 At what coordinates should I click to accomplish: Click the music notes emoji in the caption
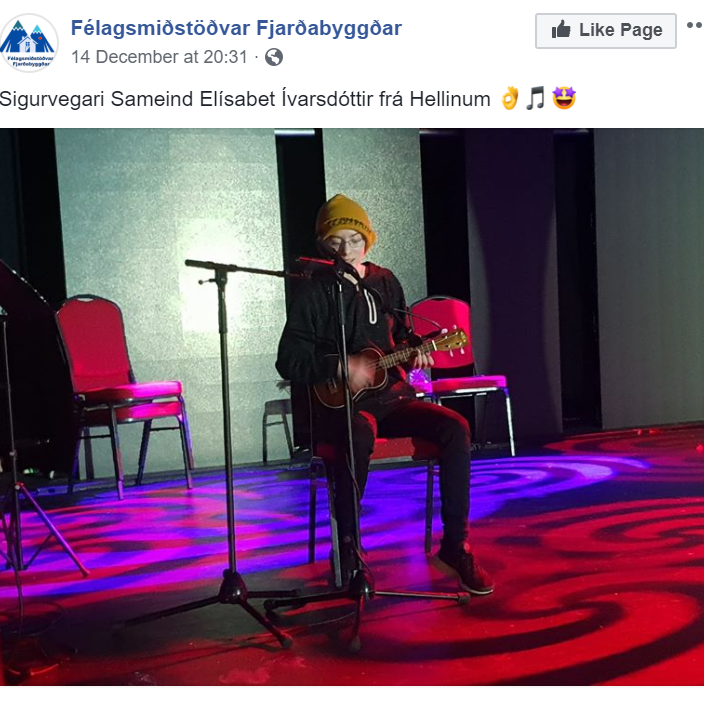536,98
